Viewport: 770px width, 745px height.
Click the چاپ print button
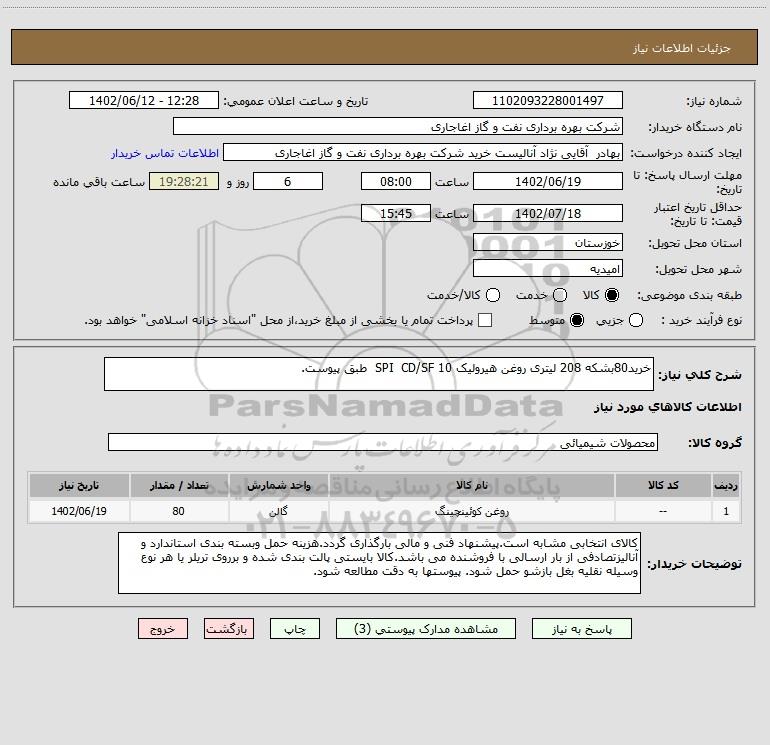click(295, 629)
